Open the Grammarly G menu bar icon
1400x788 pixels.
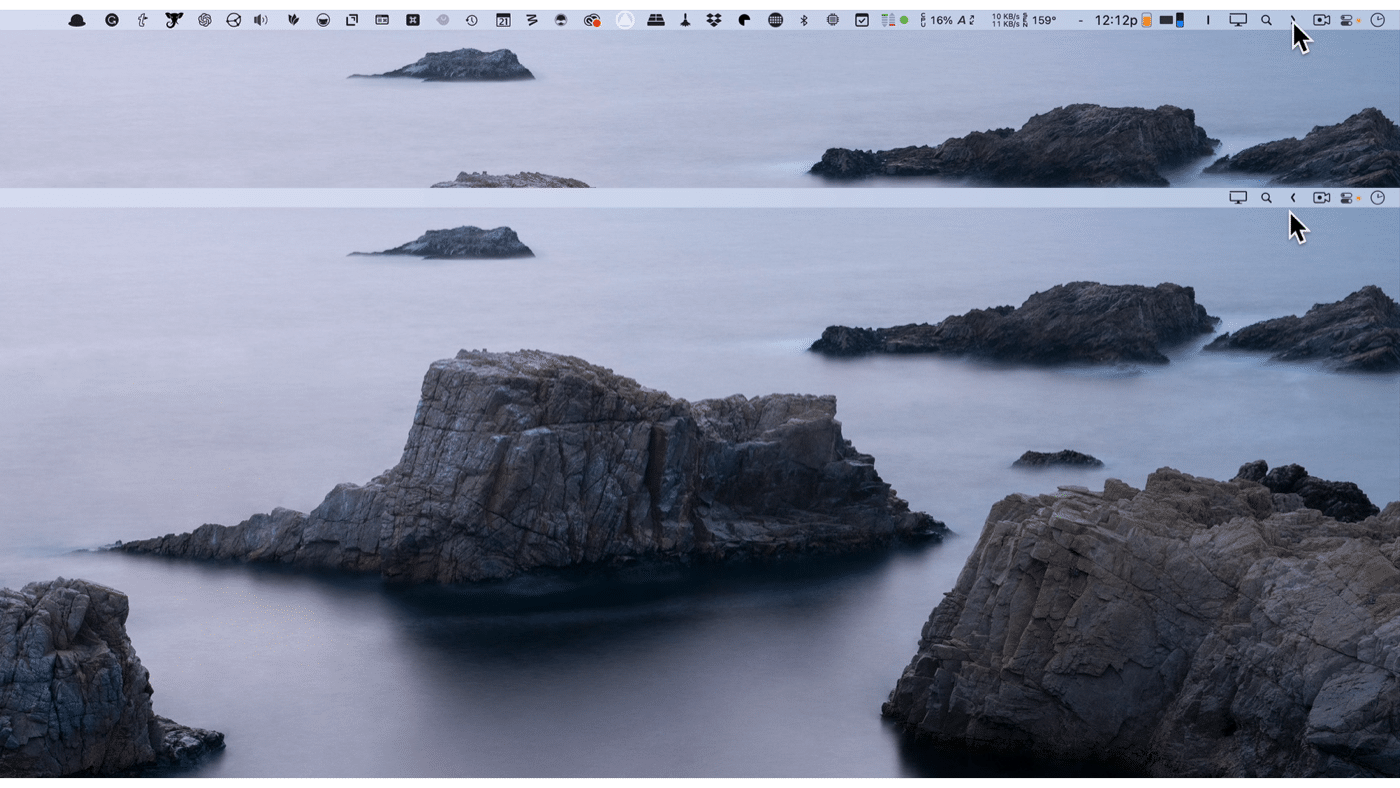click(x=112, y=20)
